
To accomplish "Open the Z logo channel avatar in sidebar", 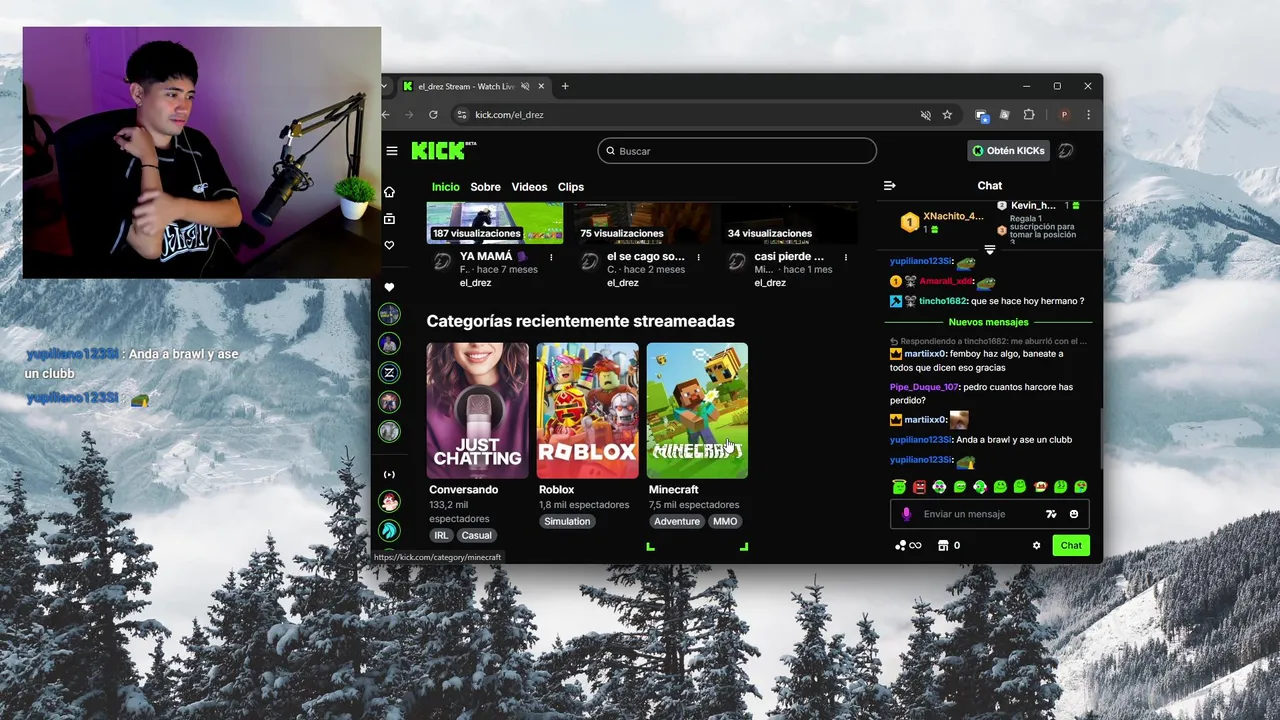I will coord(389,372).
